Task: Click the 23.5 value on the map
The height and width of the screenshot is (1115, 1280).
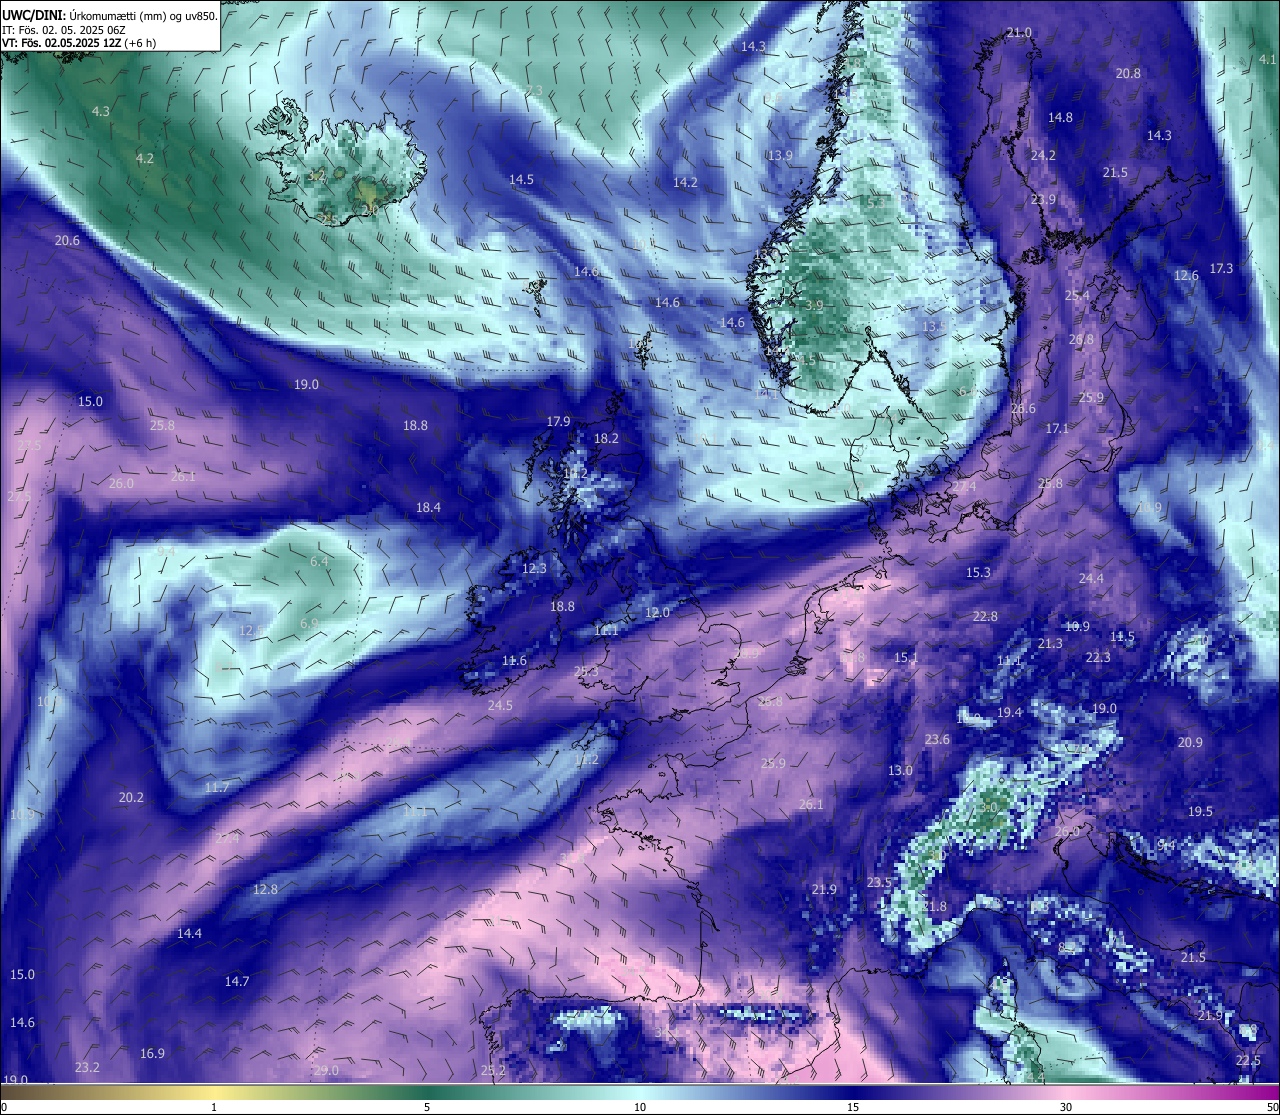Action: (879, 882)
